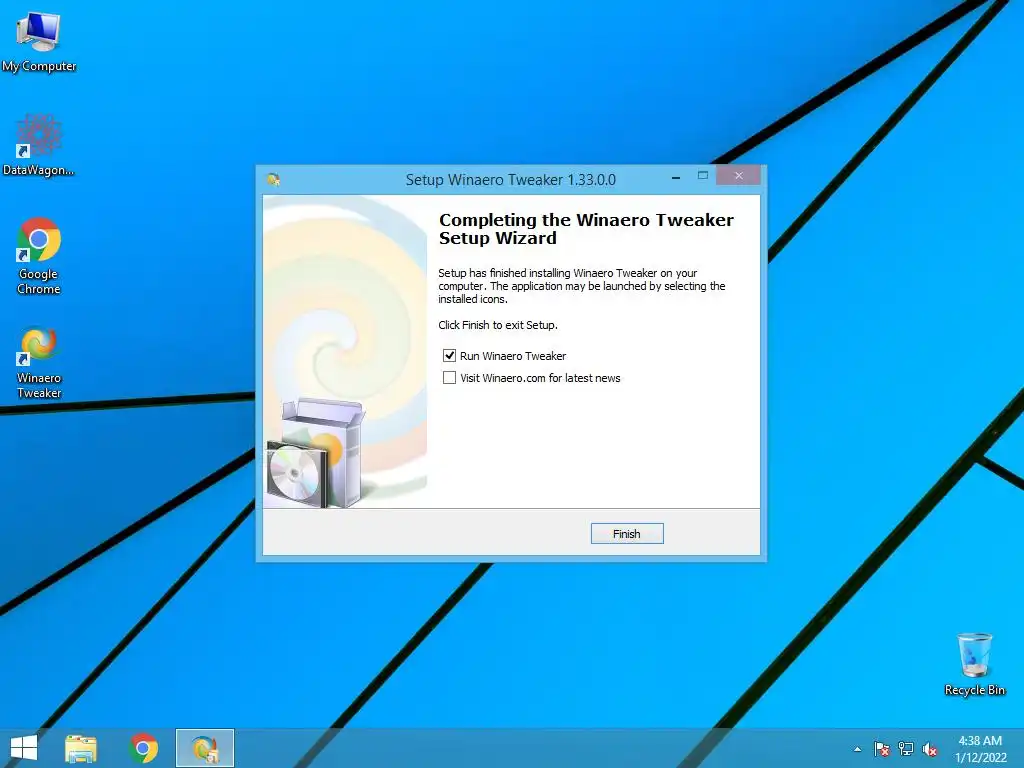Select the DataWagon desktop shortcut
The height and width of the screenshot is (768, 1024).
pos(39,145)
